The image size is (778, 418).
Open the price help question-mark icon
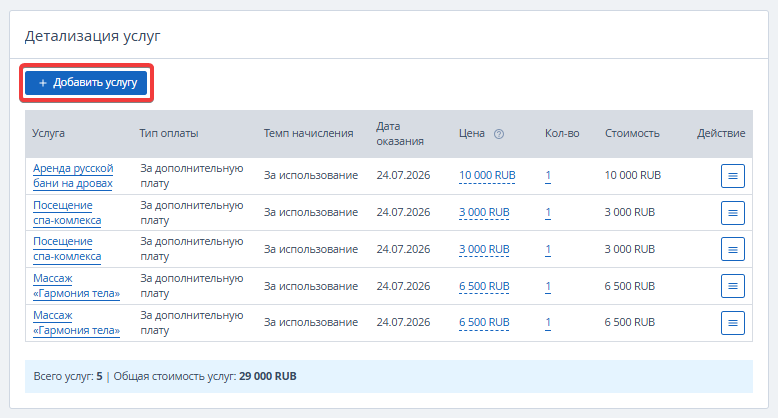(x=499, y=134)
